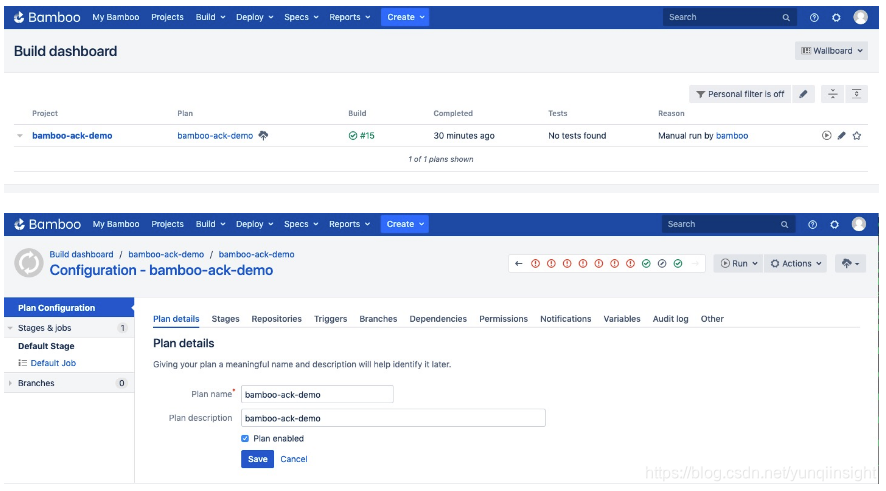Click the Default Job list icon in sidebar
Image resolution: width=886 pixels, height=491 pixels.
pyautogui.click(x=23, y=363)
